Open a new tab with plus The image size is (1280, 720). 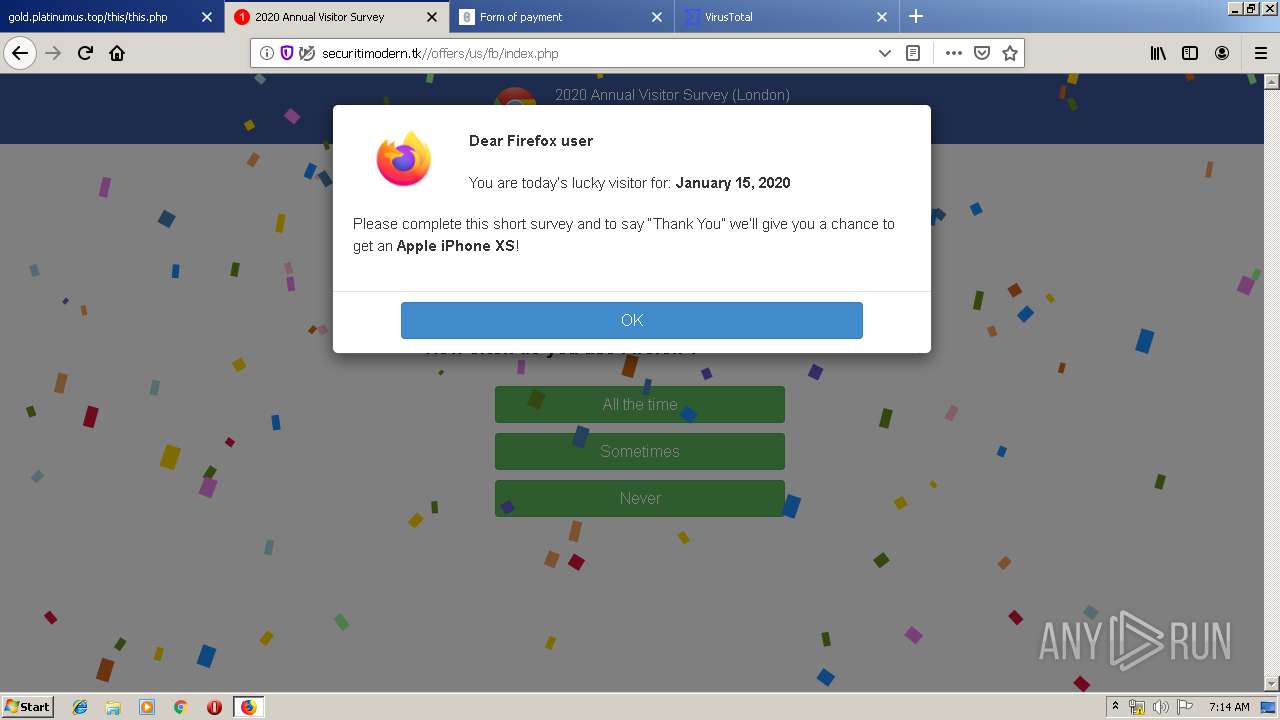916,16
